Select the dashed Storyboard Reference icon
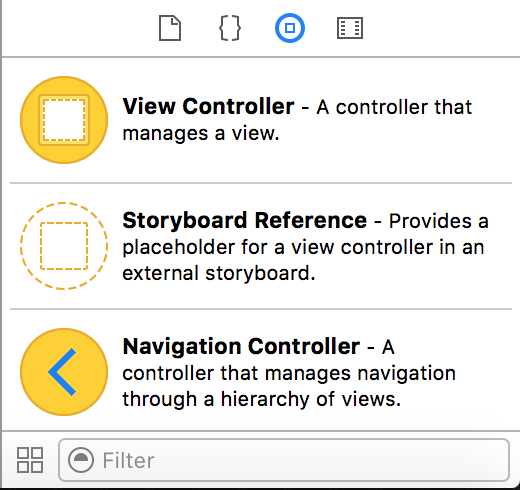 [x=64, y=246]
